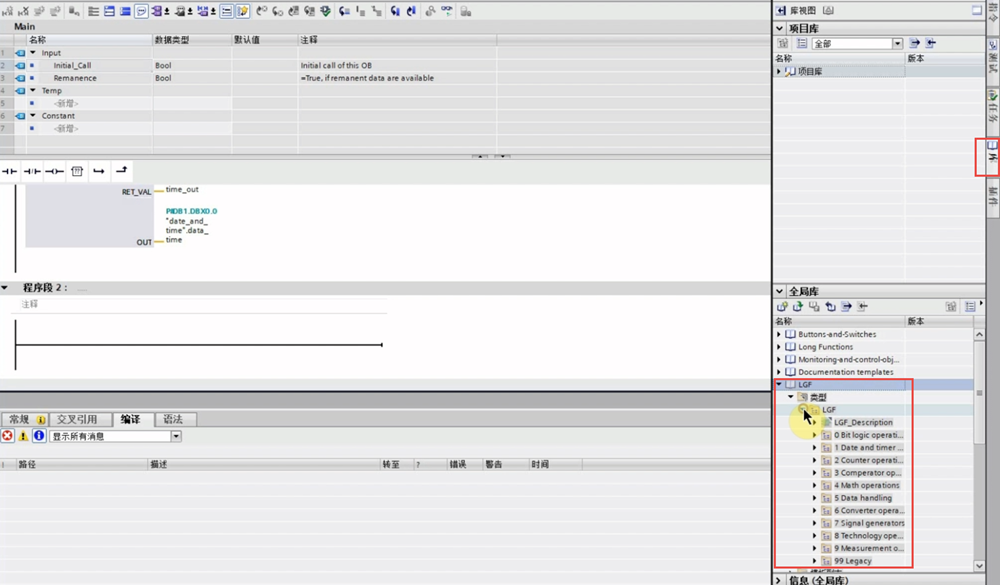Switch to the 语法 tab
Screen dimensions: 1000x585
pyautogui.click(x=172, y=419)
